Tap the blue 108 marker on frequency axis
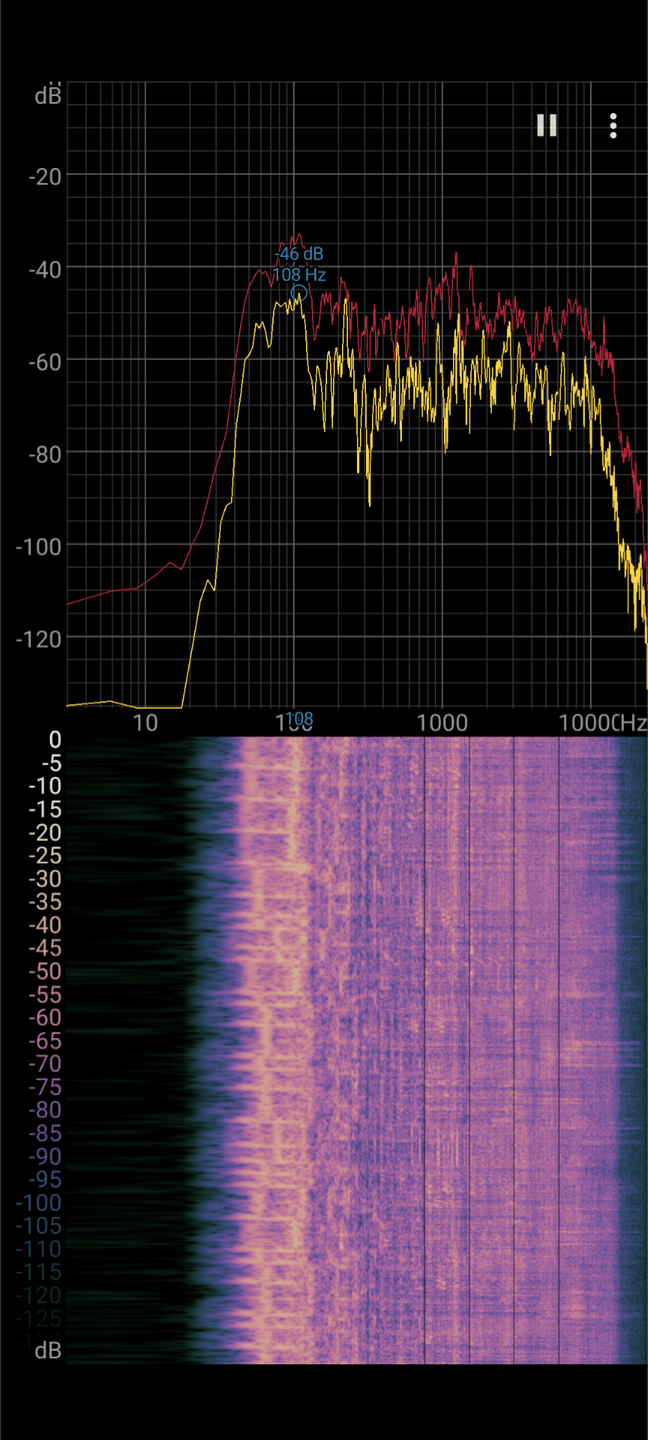Screen dimensions: 648x1440 [x=299, y=719]
